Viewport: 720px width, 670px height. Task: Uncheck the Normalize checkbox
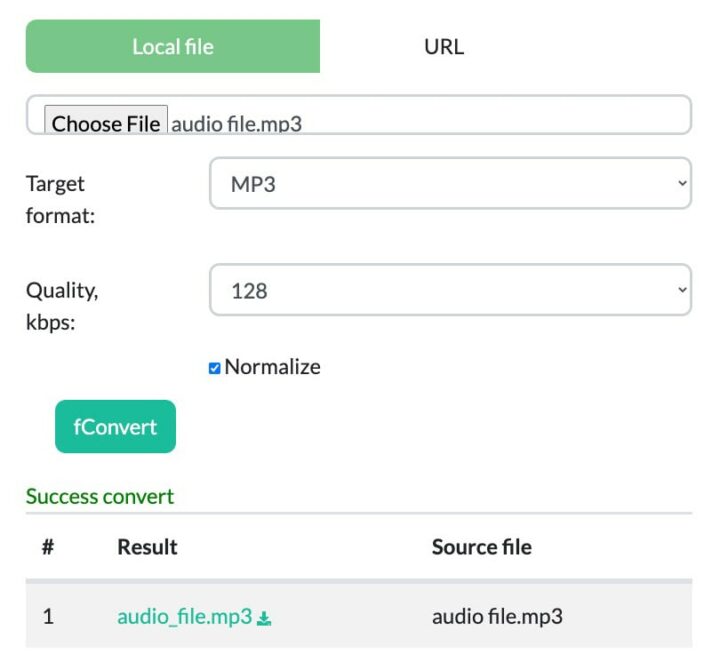(214, 368)
